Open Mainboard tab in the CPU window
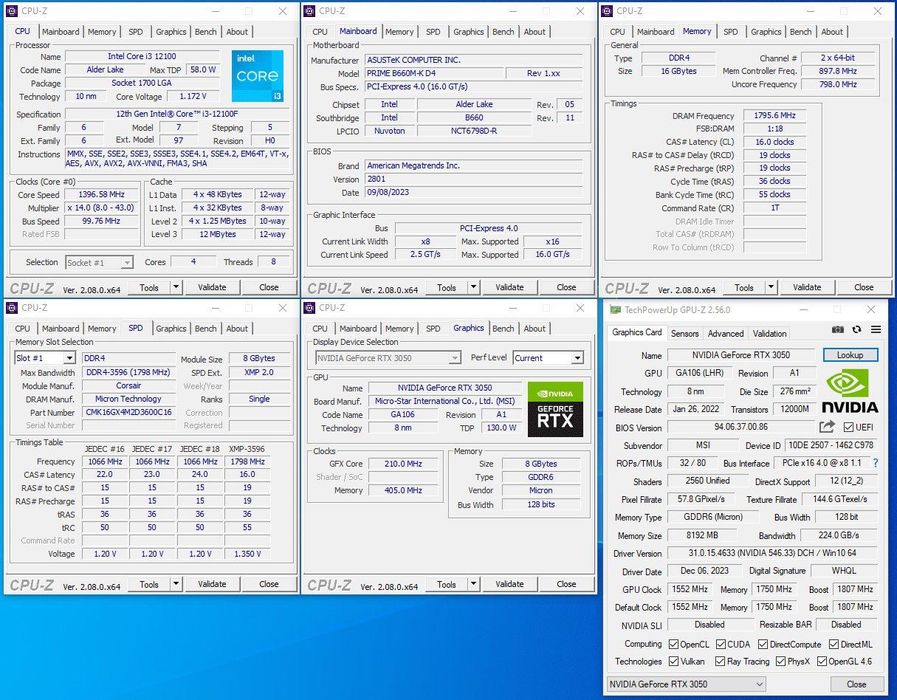The height and width of the screenshot is (700, 897). click(x=61, y=32)
